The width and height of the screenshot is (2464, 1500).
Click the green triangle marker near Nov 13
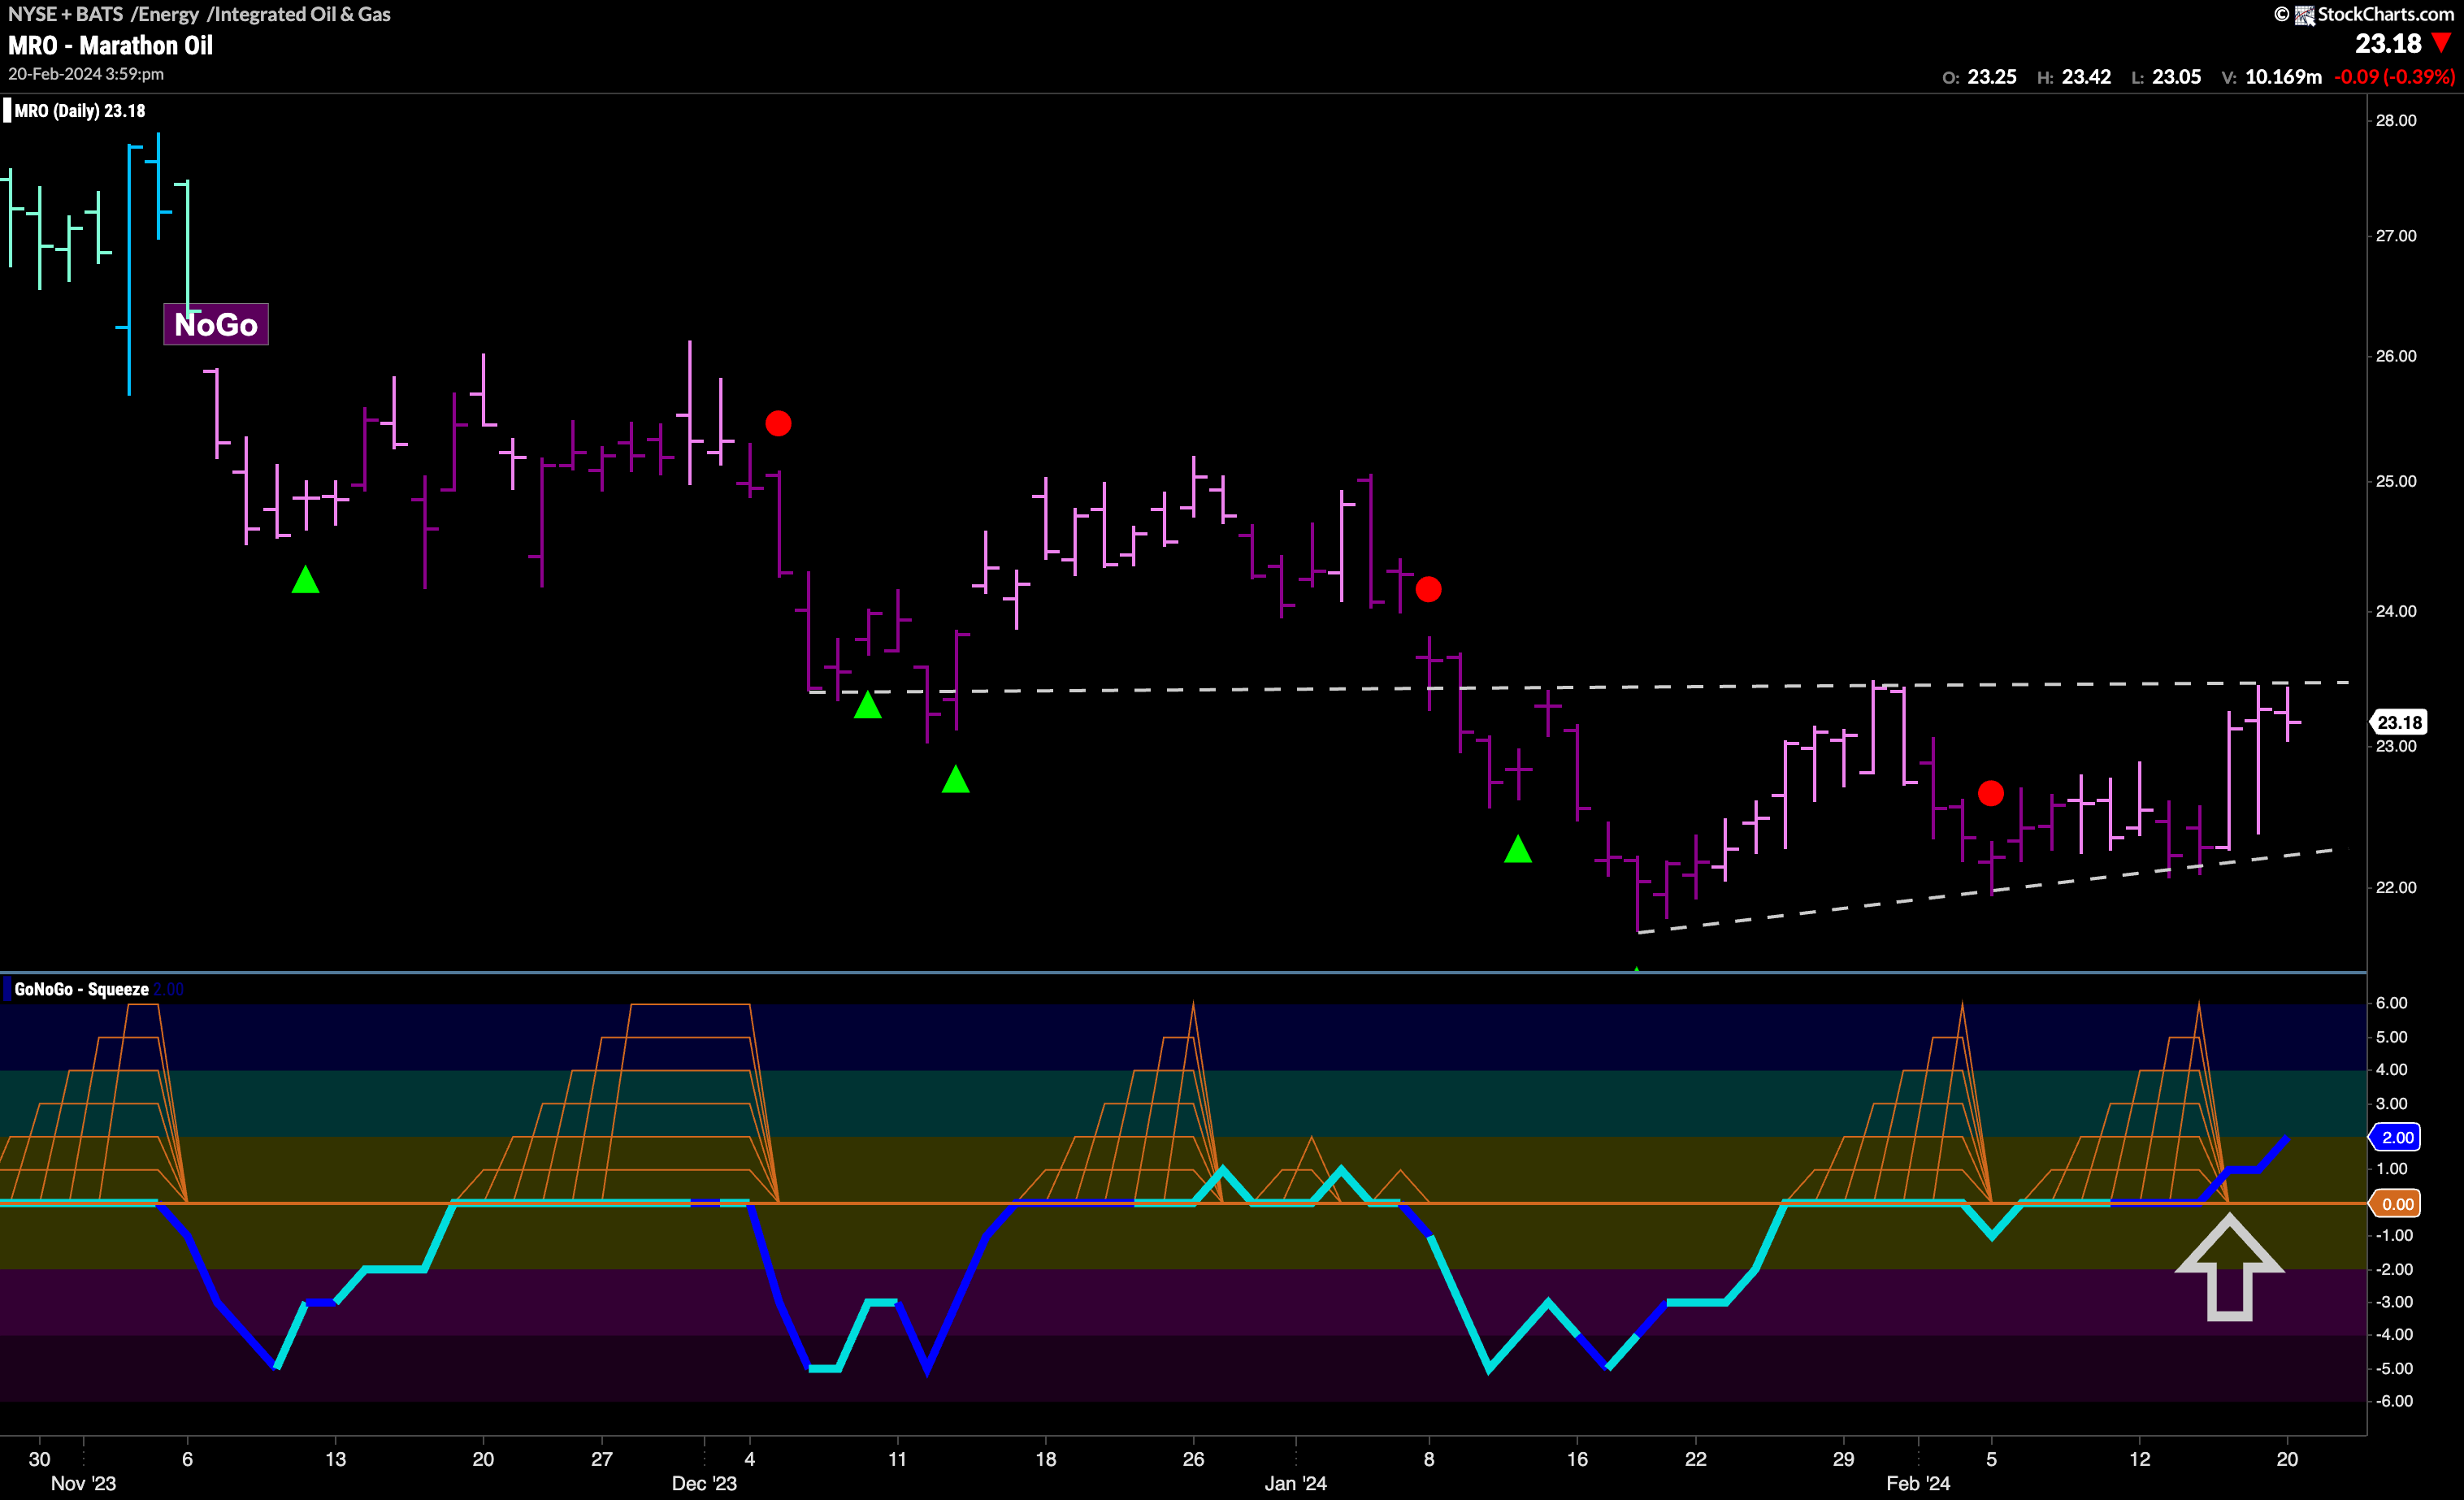click(x=305, y=579)
